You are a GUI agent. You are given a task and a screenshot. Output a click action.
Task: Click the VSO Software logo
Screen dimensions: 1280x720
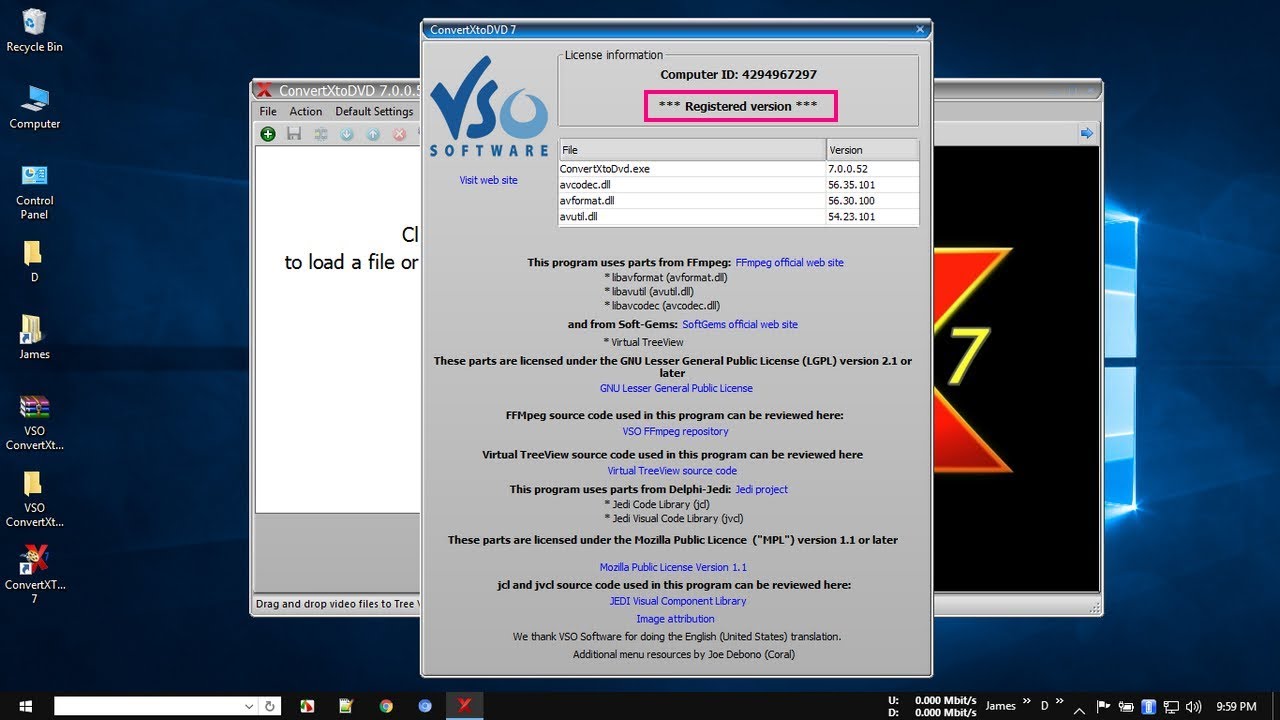[x=489, y=108]
